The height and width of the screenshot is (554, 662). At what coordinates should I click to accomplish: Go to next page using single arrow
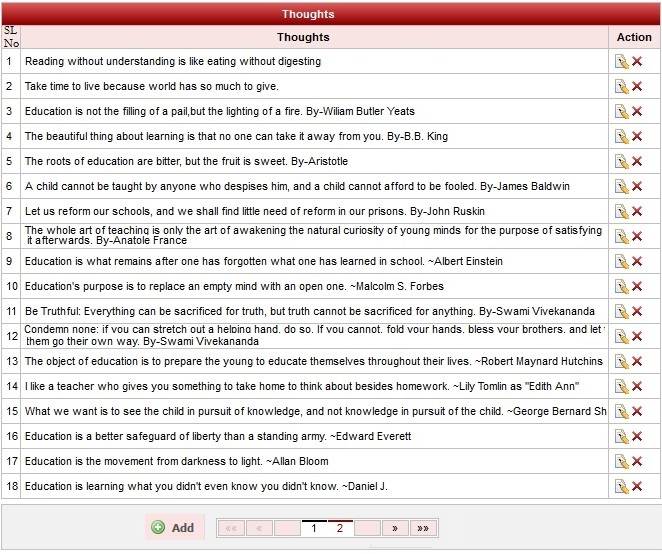point(395,528)
